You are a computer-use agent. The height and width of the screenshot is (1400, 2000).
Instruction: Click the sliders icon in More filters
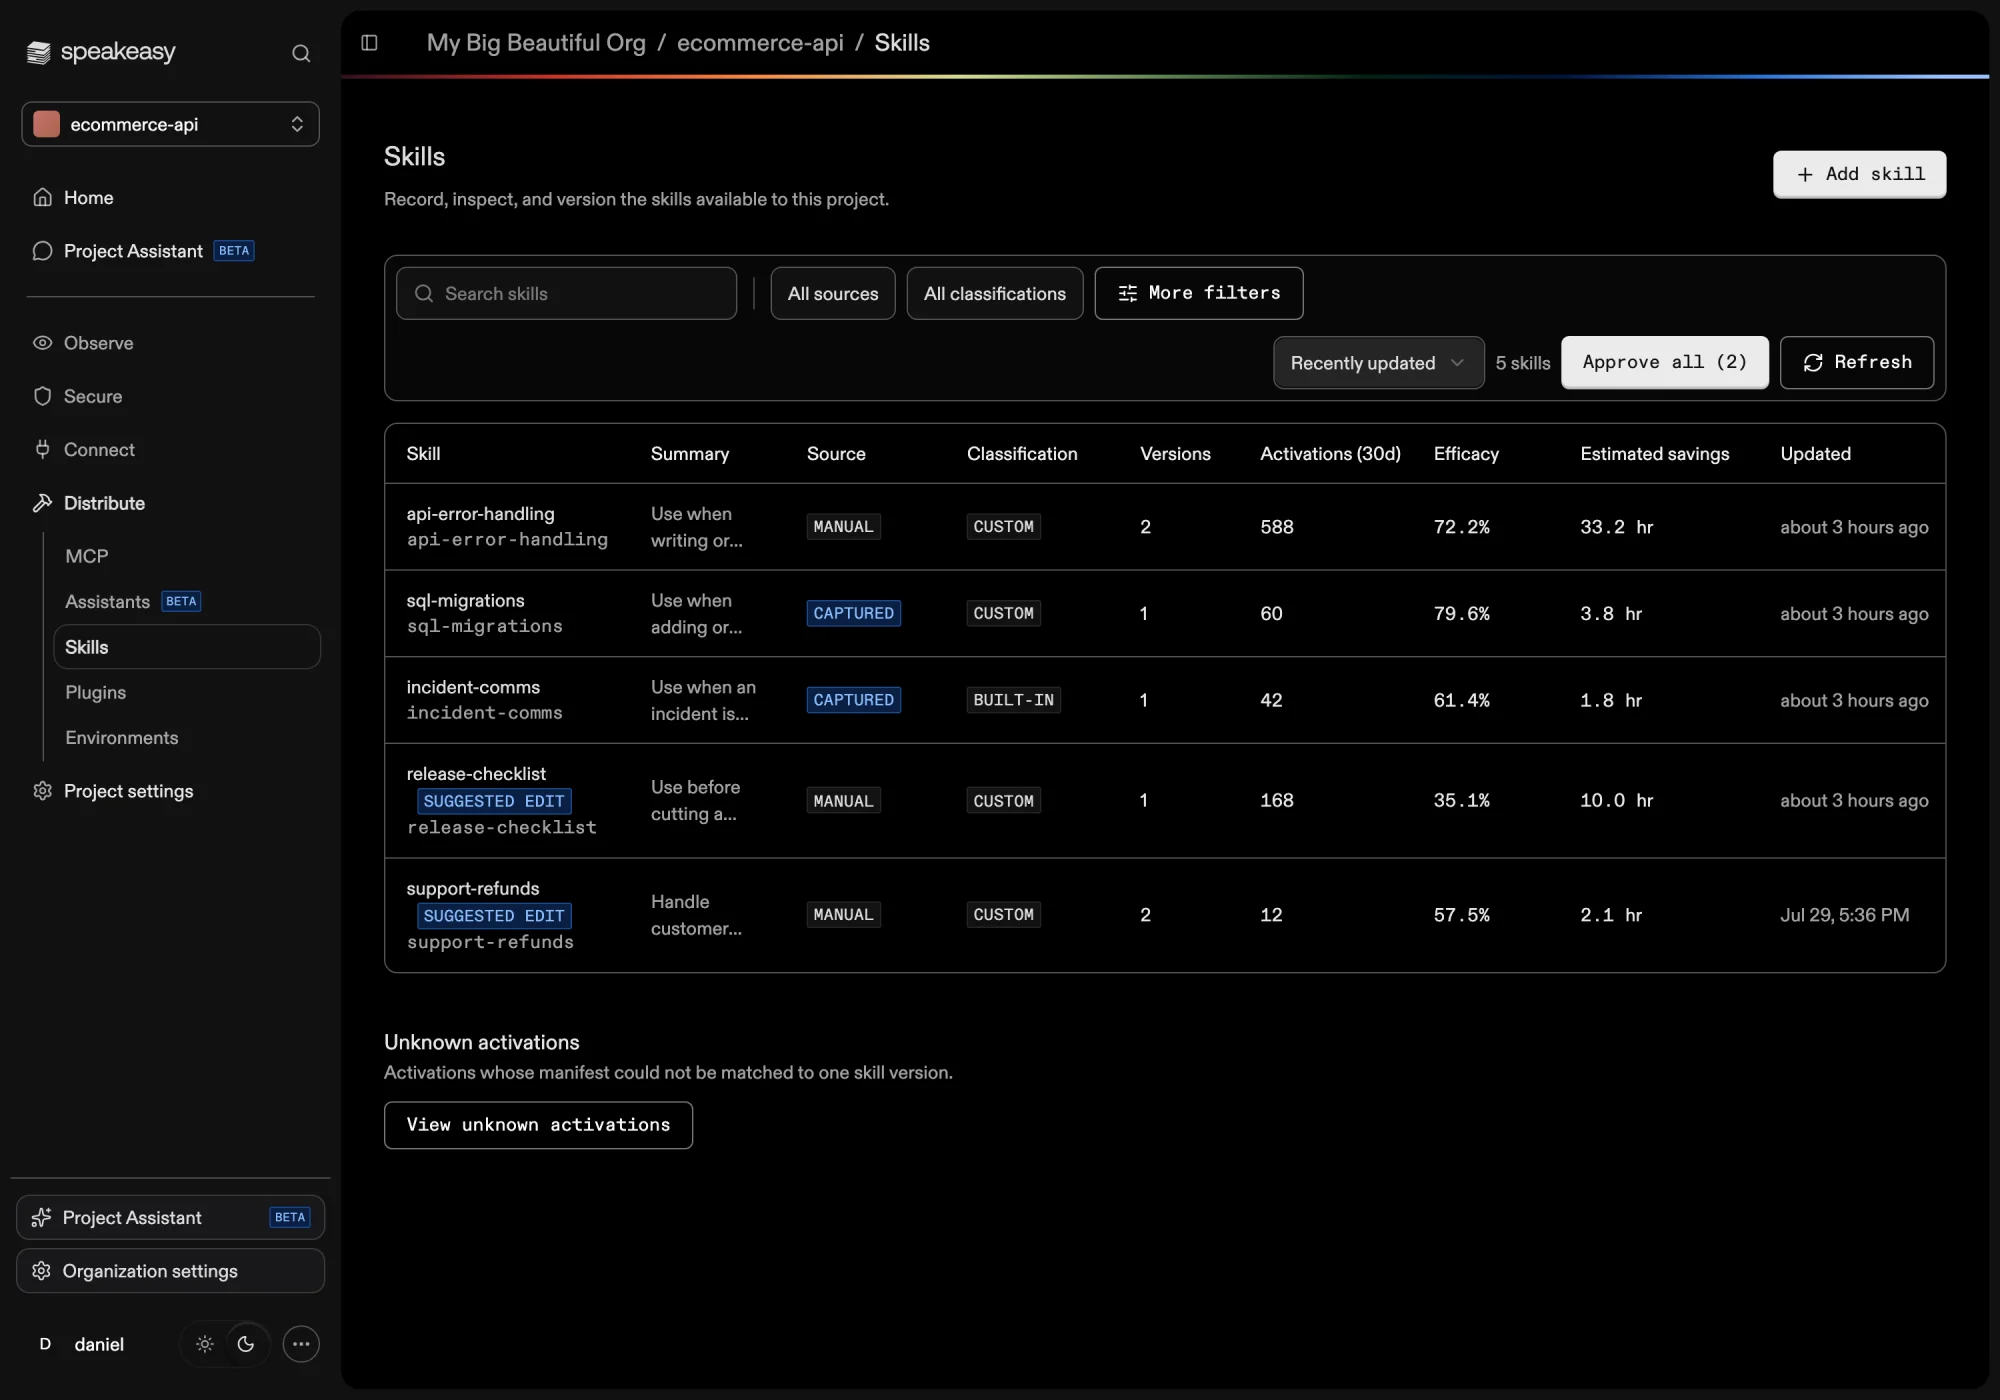[x=1128, y=293]
